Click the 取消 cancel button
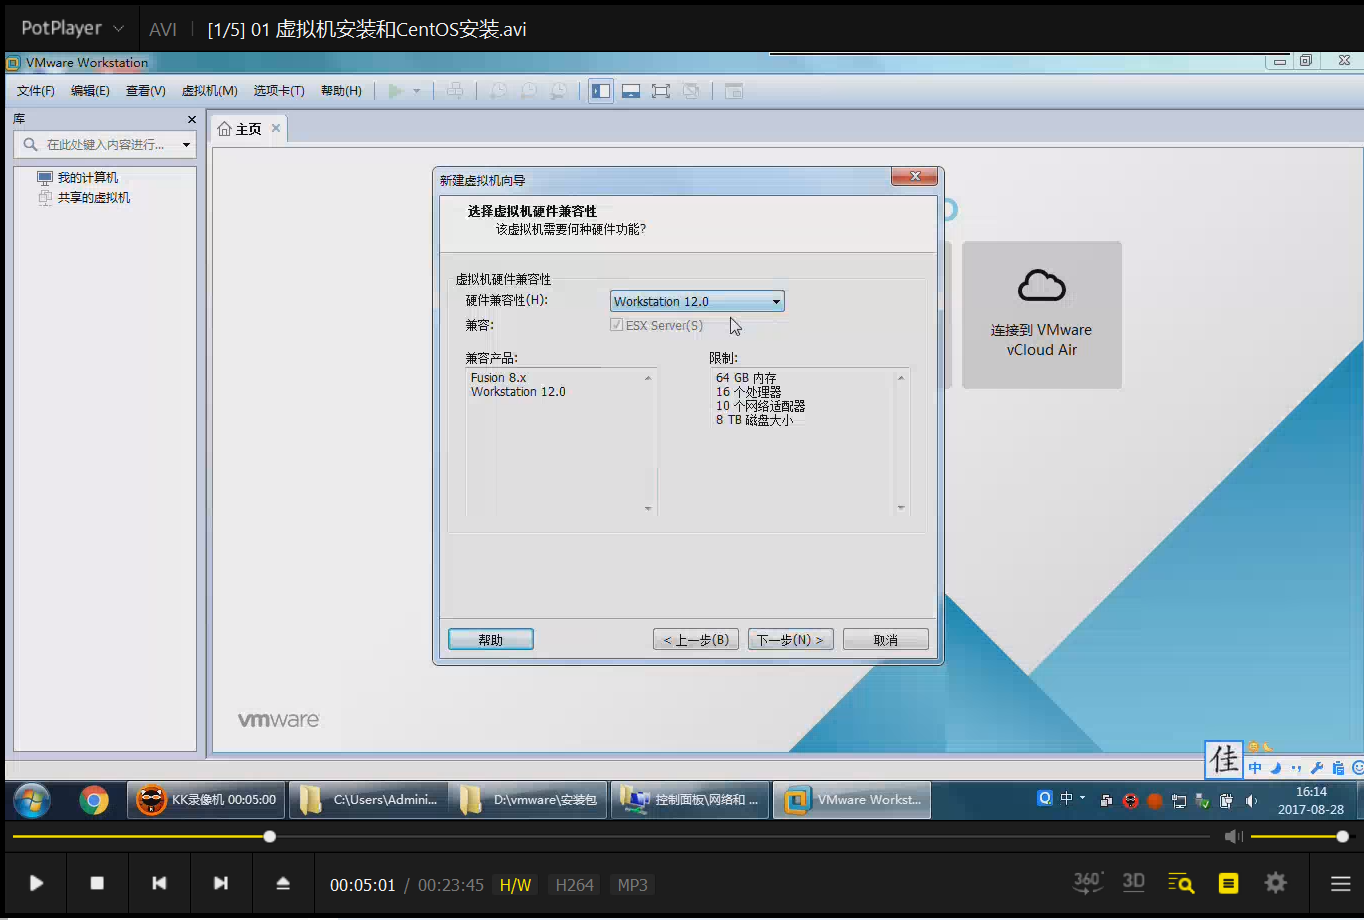Image resolution: width=1364 pixels, height=920 pixels. (x=885, y=640)
